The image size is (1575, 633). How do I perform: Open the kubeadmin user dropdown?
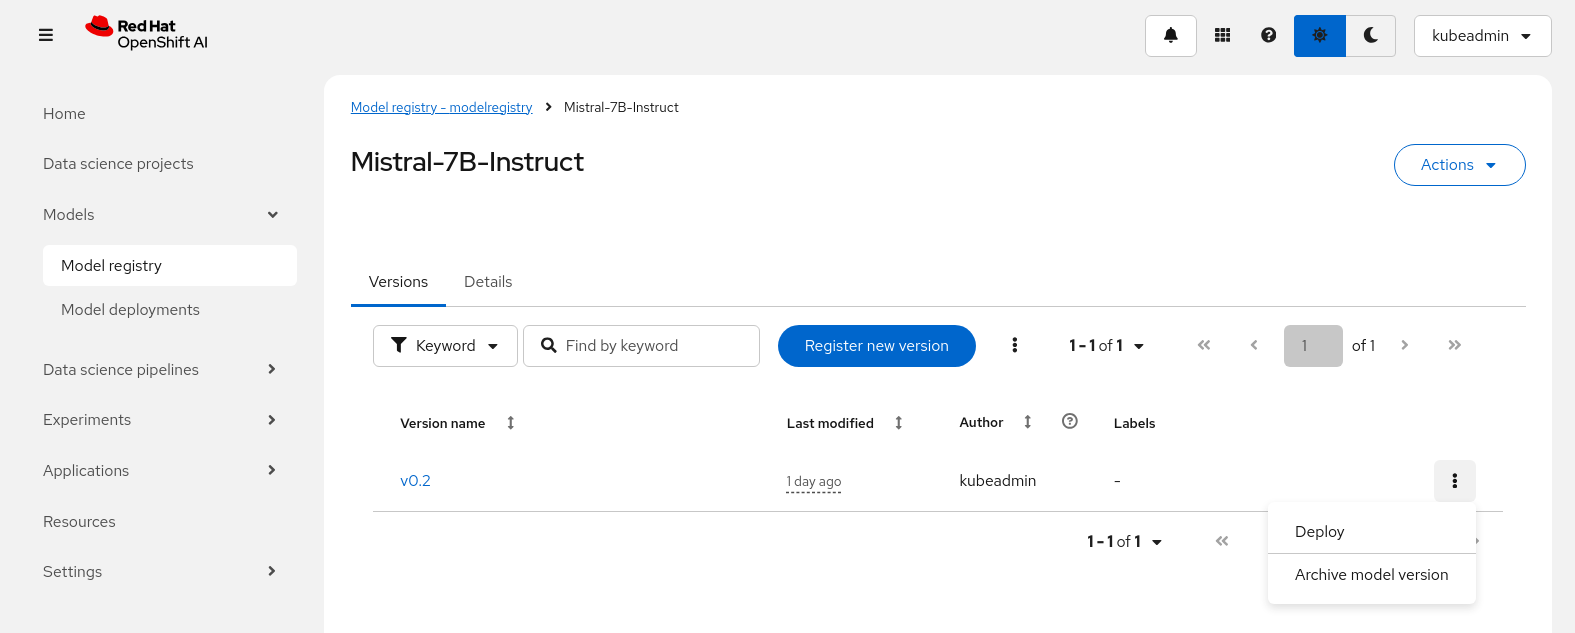(1482, 36)
